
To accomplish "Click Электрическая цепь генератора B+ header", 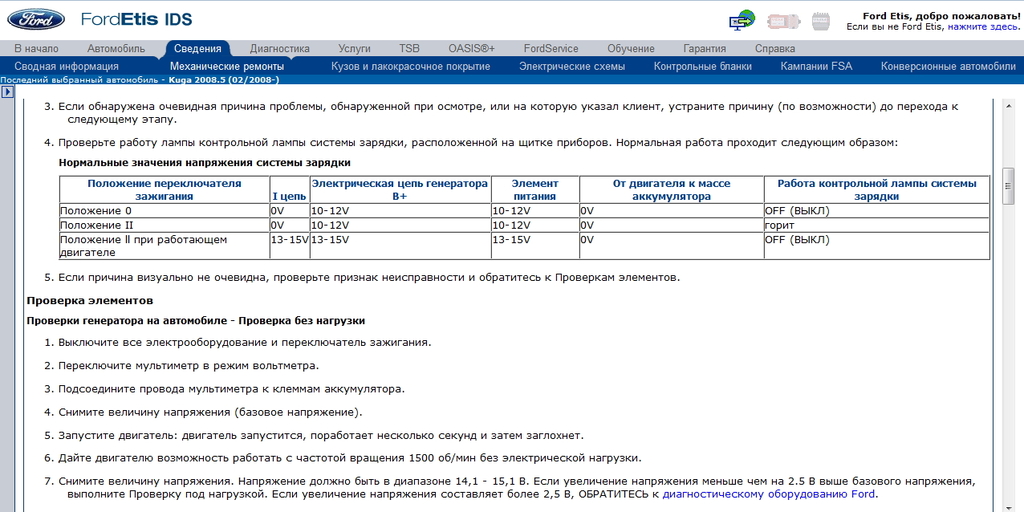I will [x=400, y=189].
